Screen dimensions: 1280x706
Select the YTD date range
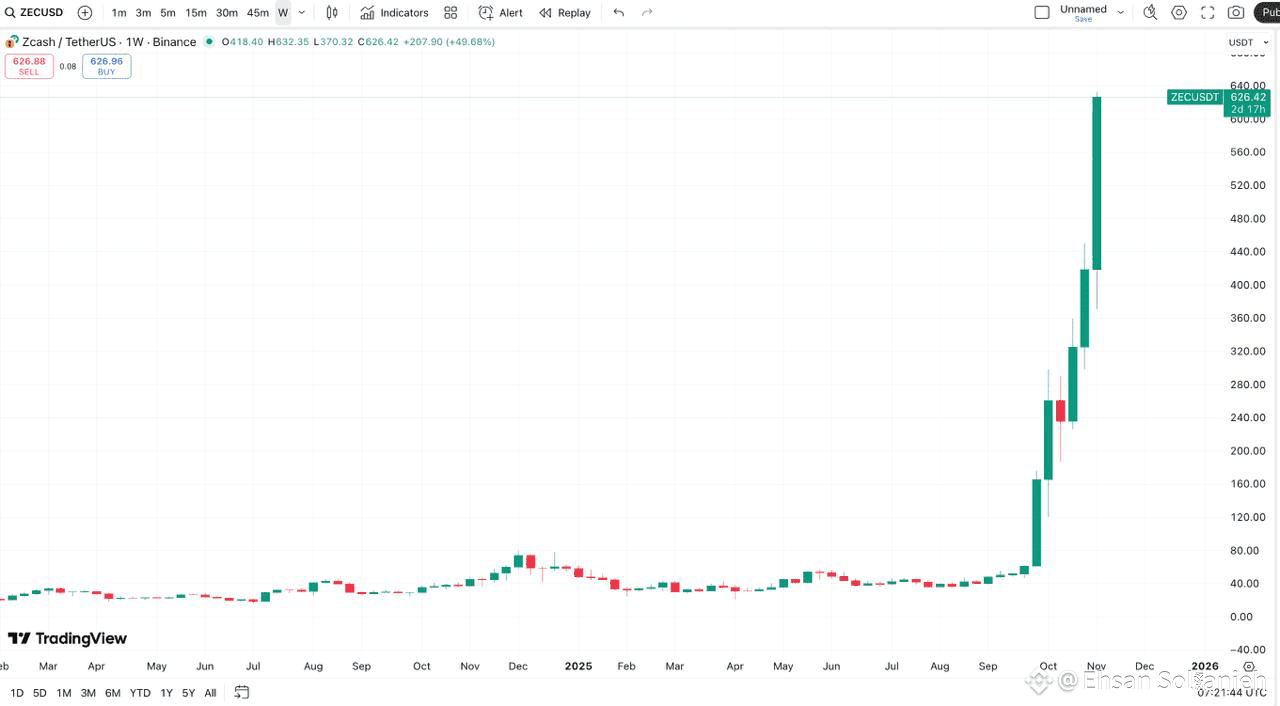140,693
